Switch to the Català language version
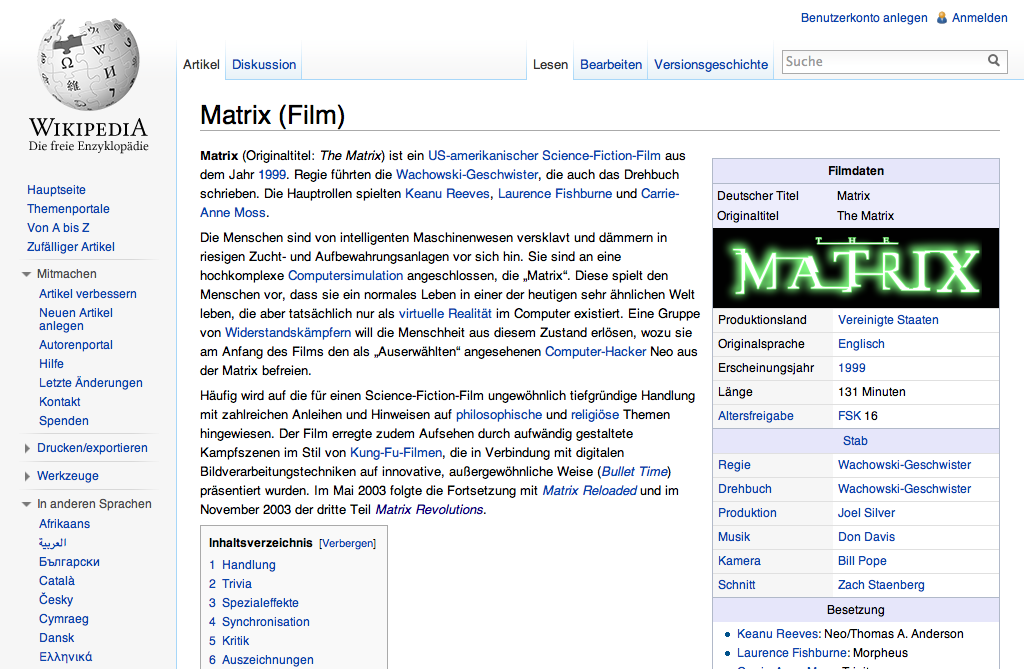 (57, 581)
